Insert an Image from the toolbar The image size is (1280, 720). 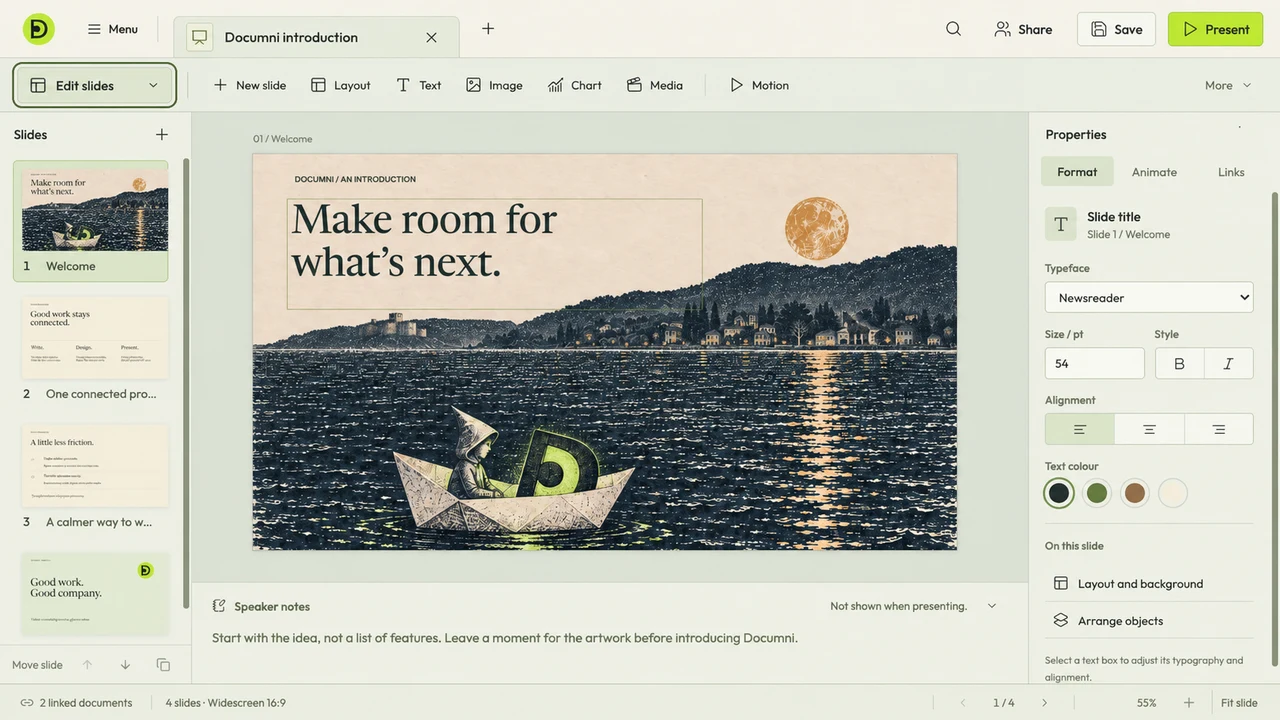coord(494,85)
